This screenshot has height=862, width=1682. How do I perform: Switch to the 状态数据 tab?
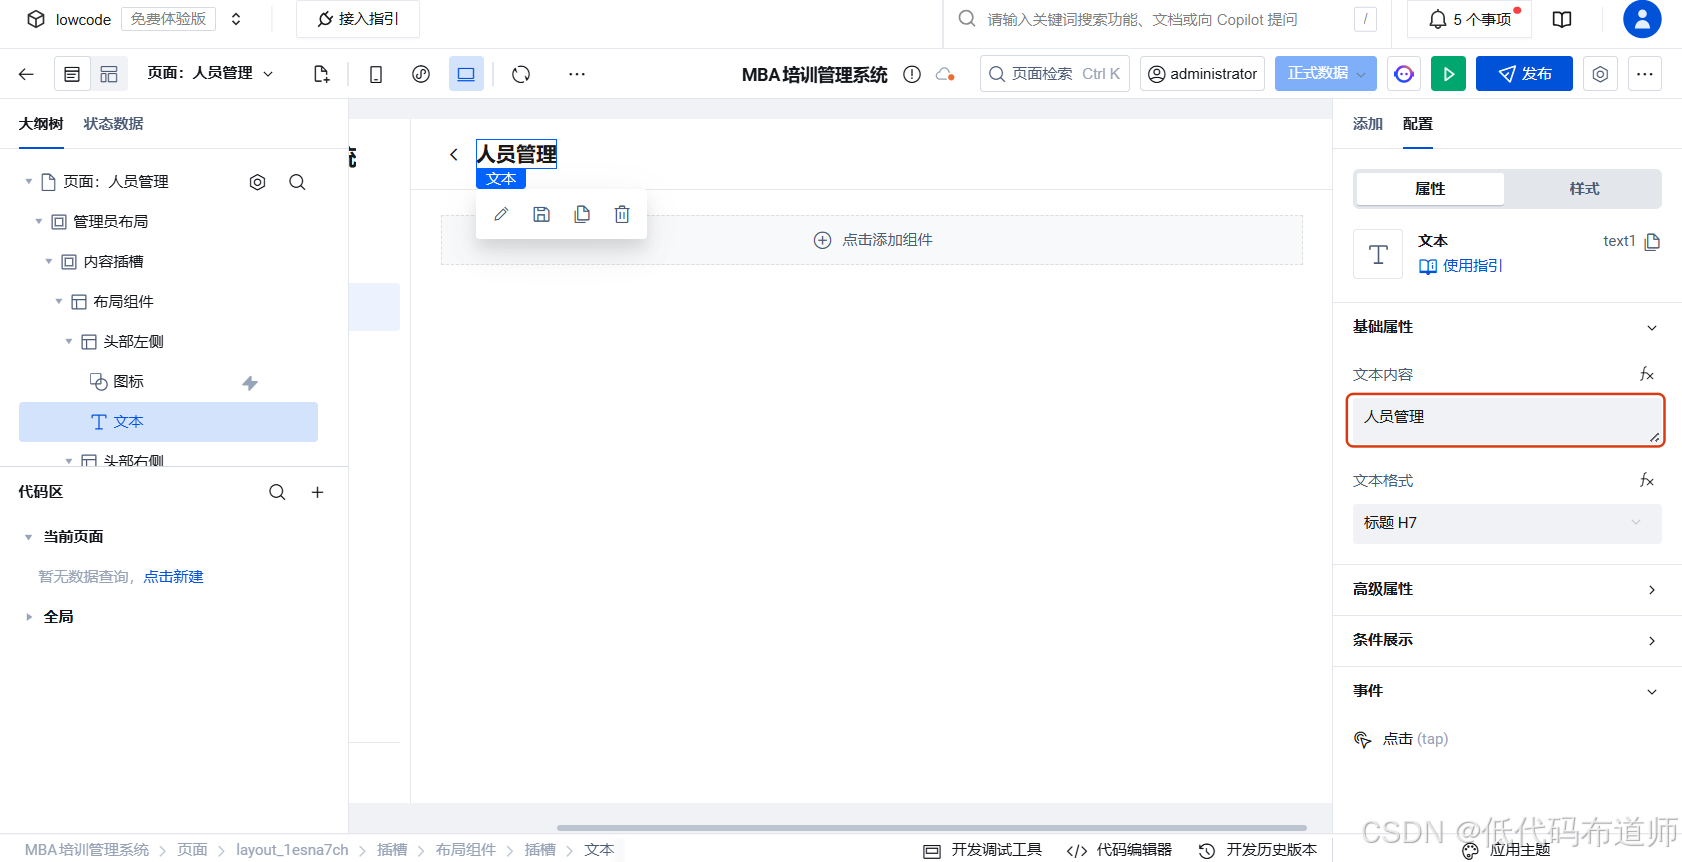click(x=113, y=123)
